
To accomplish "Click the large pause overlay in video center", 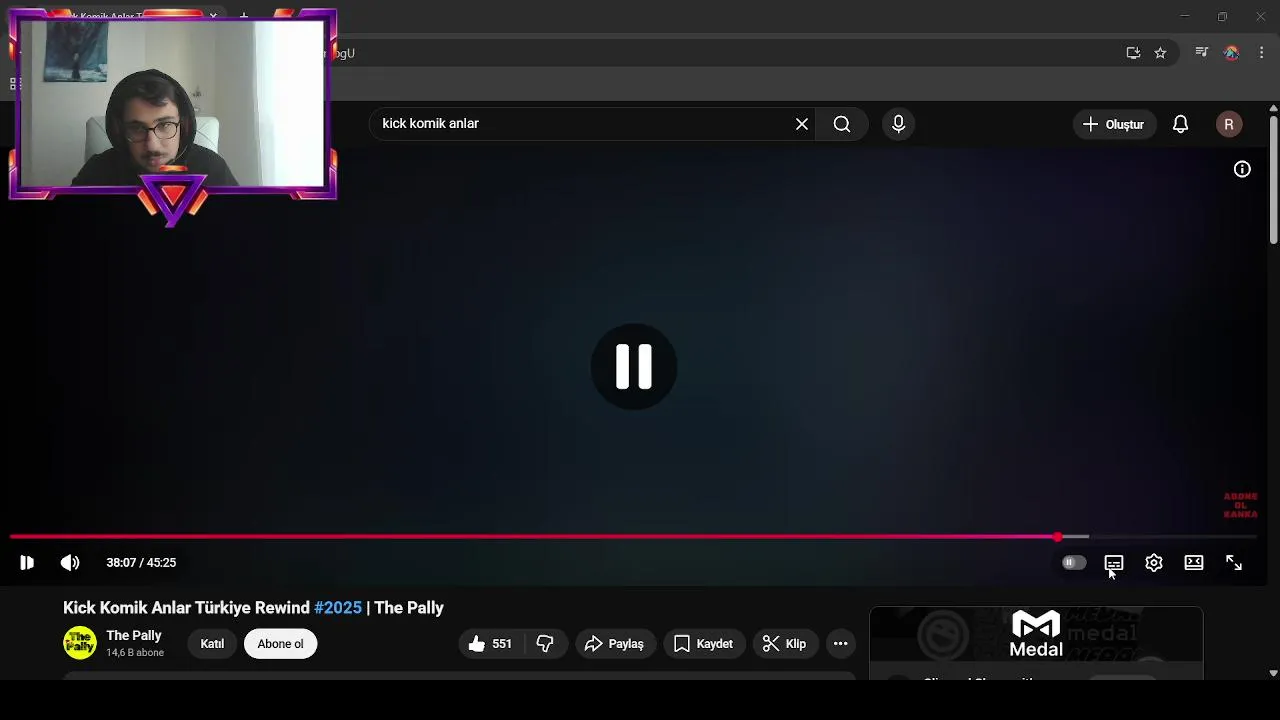I will [634, 367].
